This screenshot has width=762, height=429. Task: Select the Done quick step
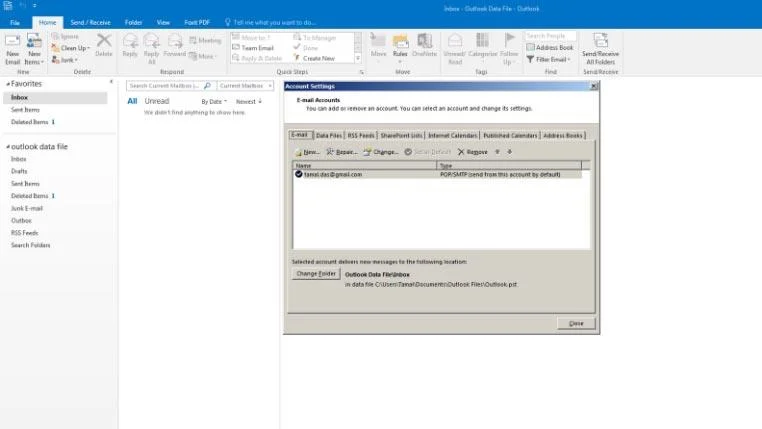pos(306,48)
